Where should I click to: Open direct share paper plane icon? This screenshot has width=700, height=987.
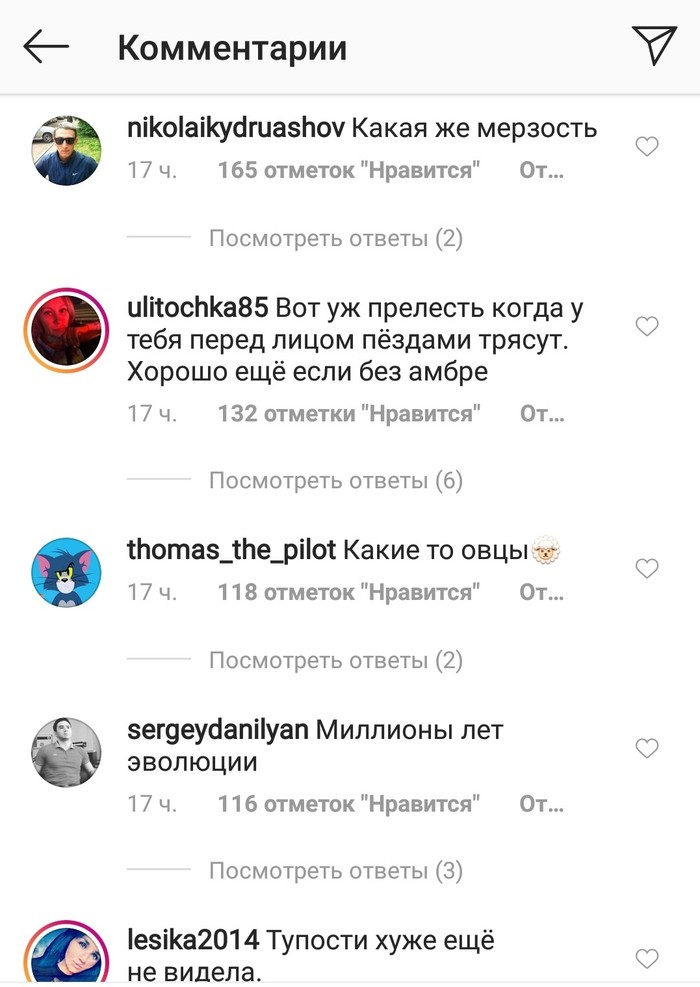(654, 45)
